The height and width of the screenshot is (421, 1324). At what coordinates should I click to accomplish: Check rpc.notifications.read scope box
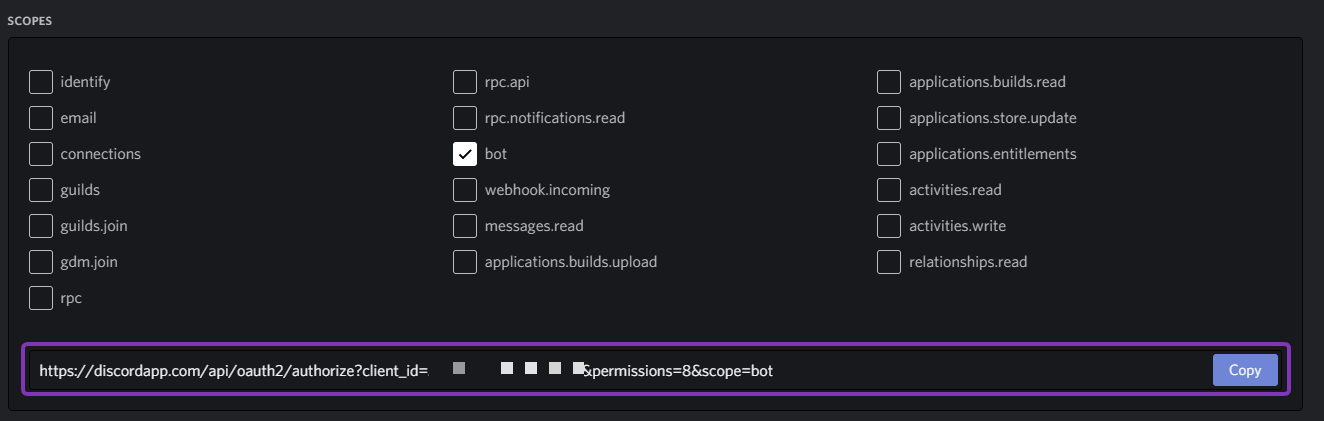465,118
